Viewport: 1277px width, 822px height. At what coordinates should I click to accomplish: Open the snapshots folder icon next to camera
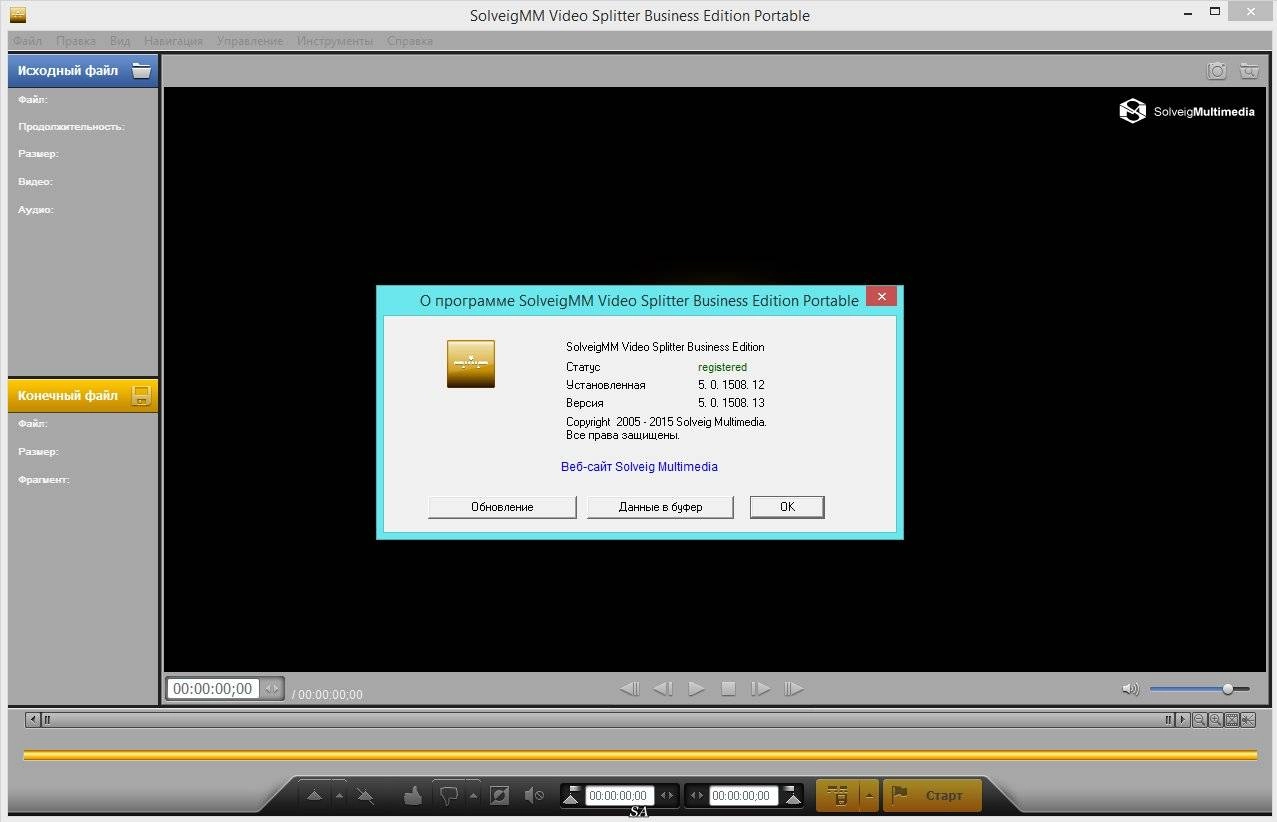coord(1248,71)
